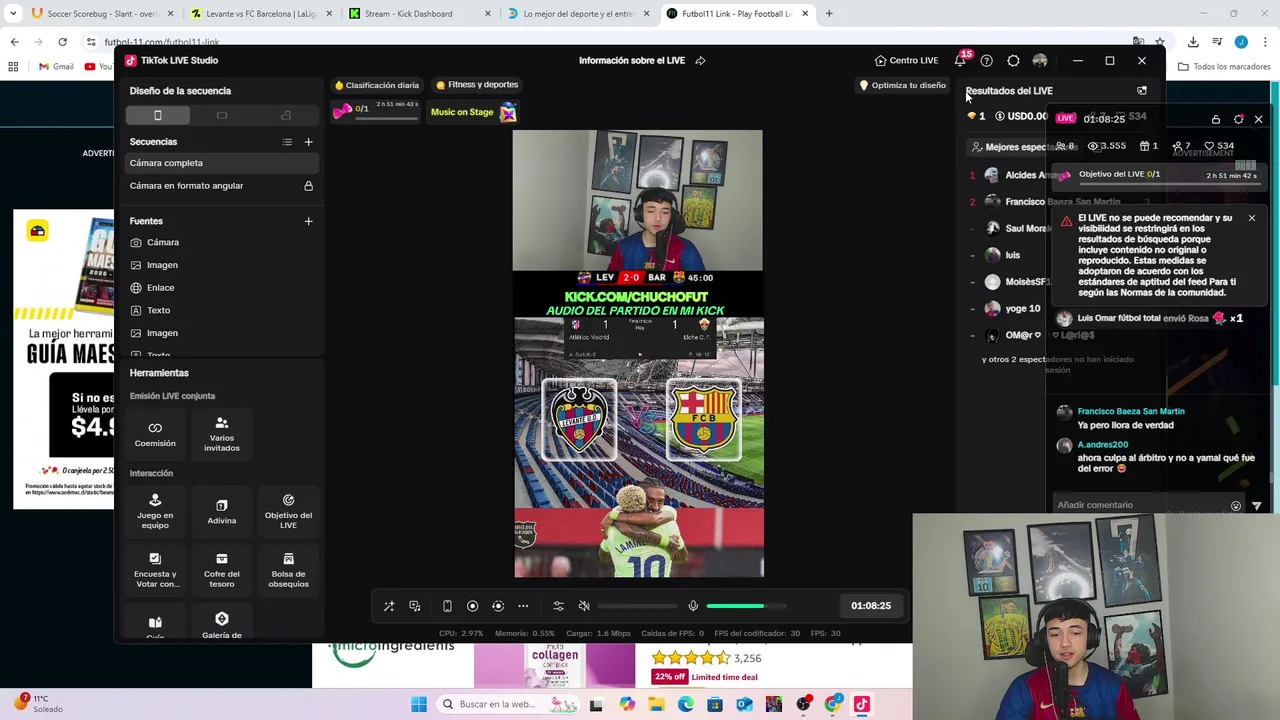Viewport: 1280px width, 720px height.
Task: Open Encuesta y Votar tool
Action: [155, 570]
